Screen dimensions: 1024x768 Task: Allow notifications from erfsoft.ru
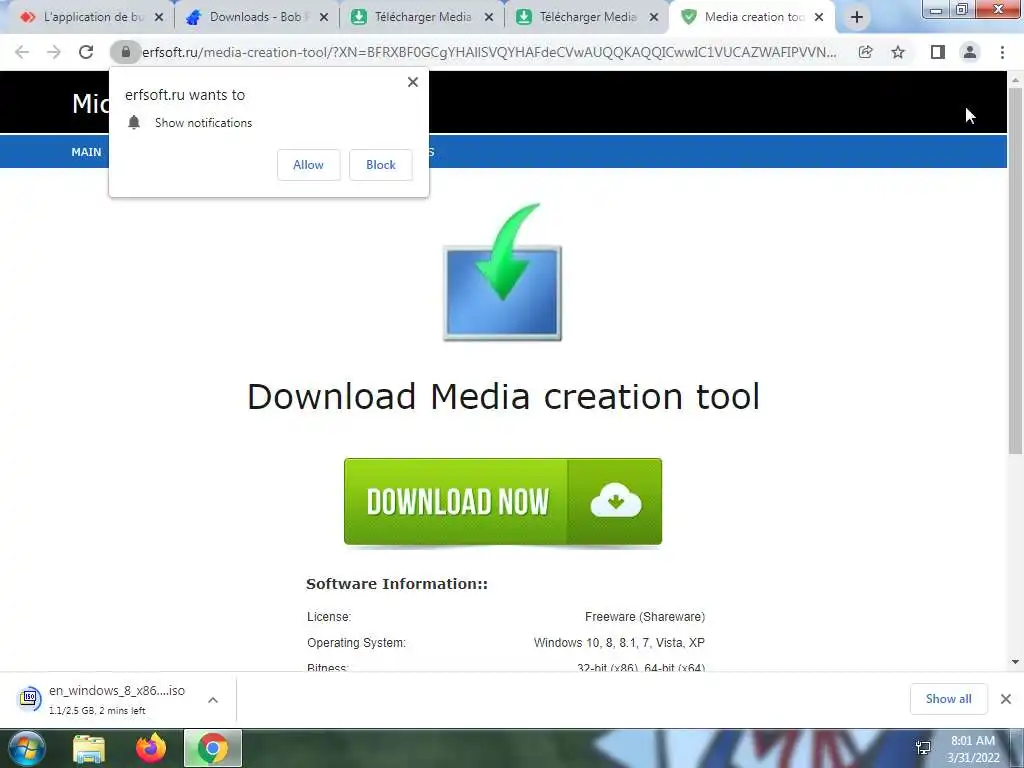pyautogui.click(x=308, y=165)
